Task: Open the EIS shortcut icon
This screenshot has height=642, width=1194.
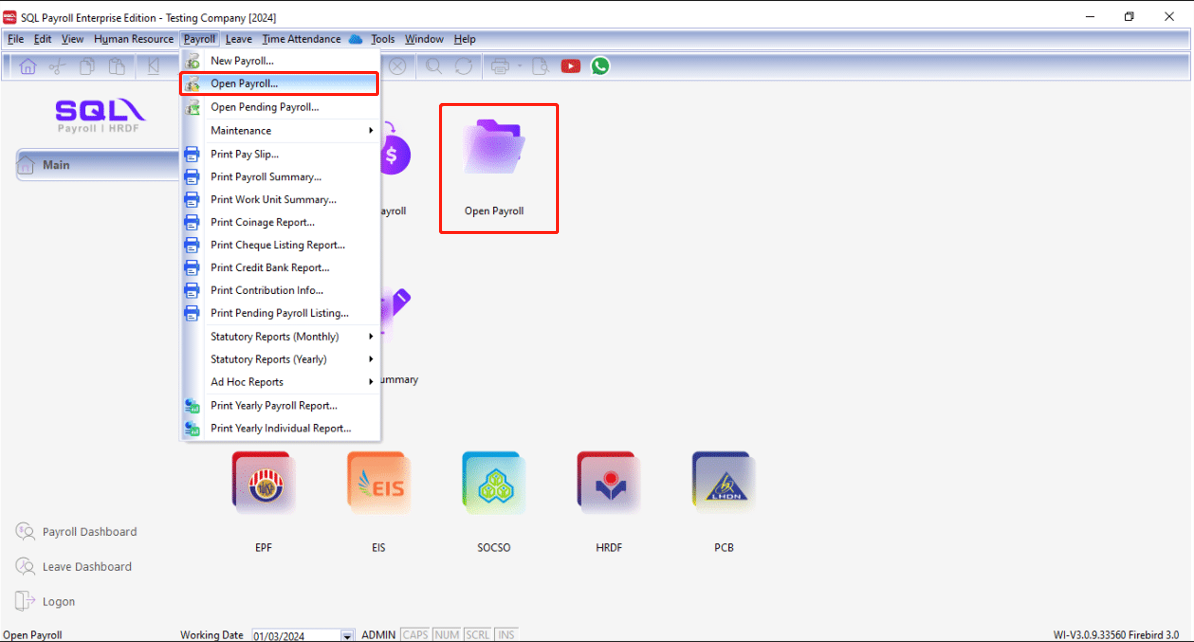Action: tap(378, 484)
